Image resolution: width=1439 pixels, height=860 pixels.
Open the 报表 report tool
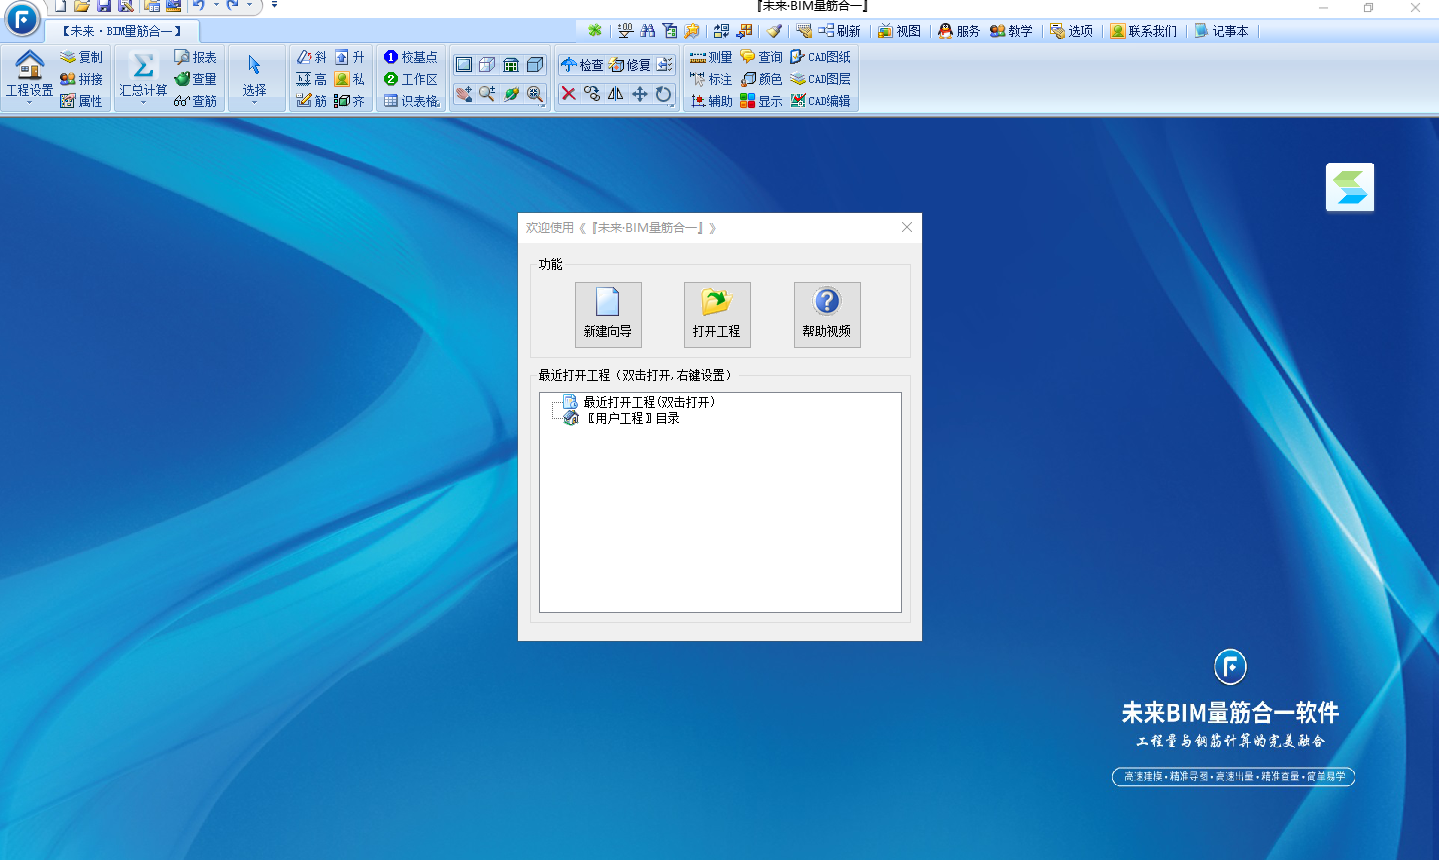pos(195,57)
